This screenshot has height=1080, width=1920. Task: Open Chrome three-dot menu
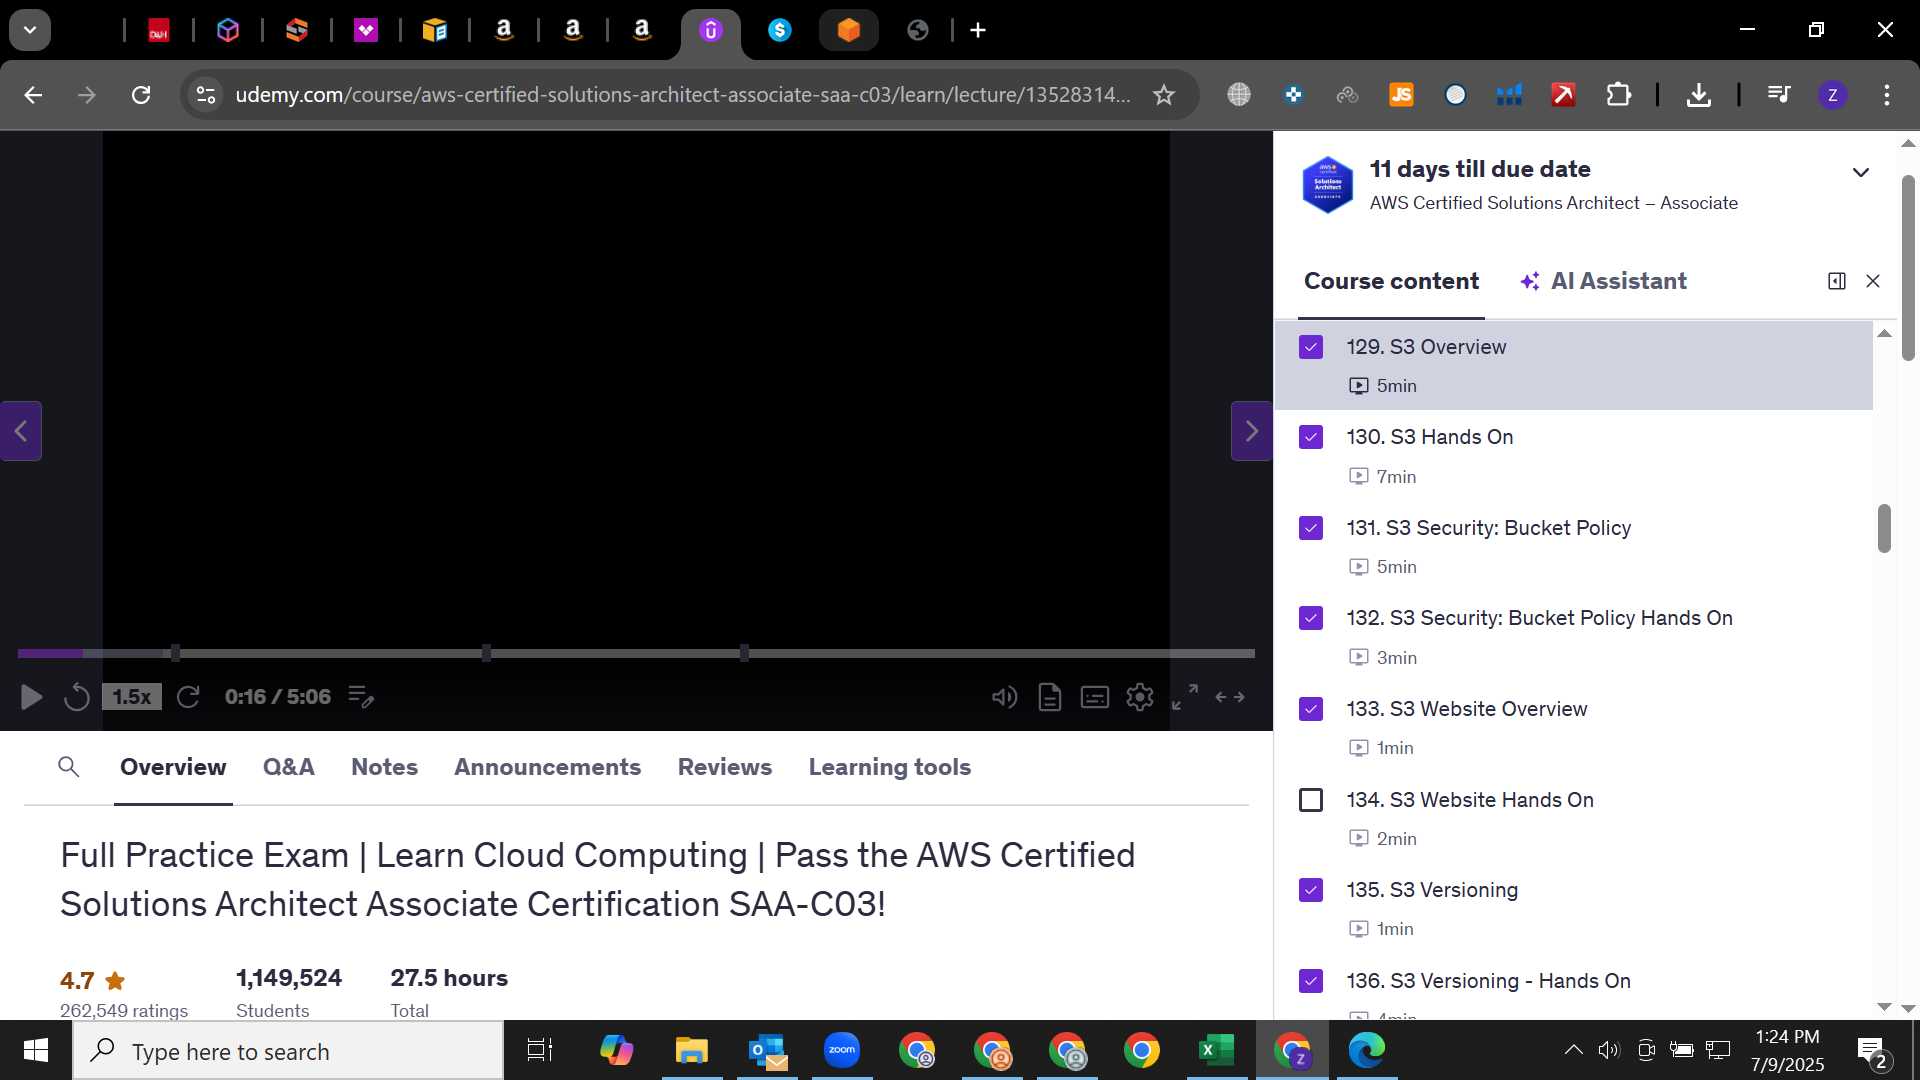(x=1886, y=95)
